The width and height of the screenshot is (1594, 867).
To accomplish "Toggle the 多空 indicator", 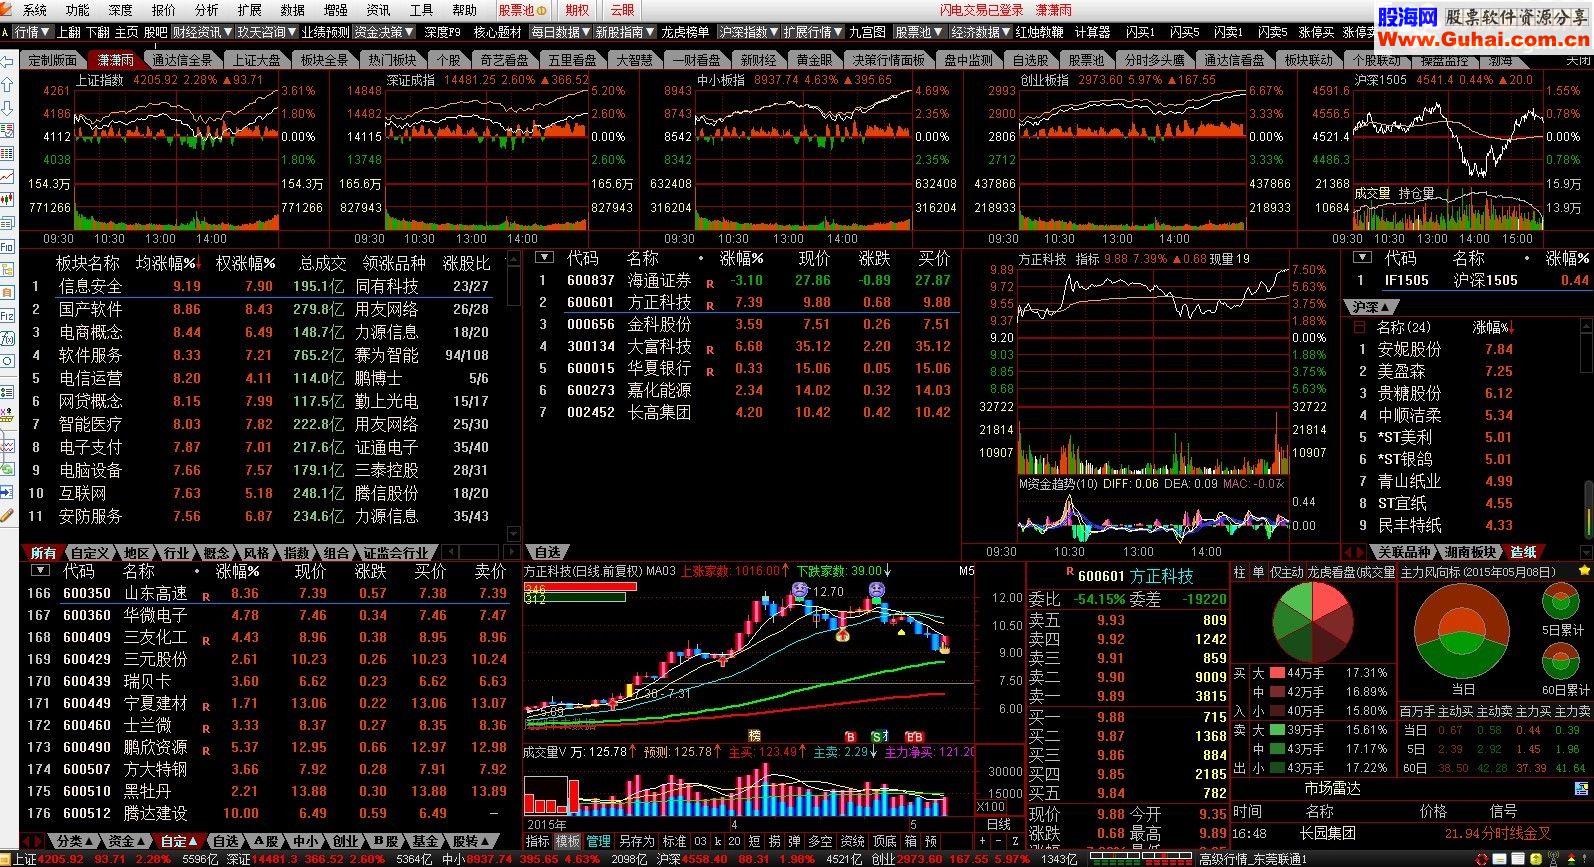I will pyautogui.click(x=821, y=841).
